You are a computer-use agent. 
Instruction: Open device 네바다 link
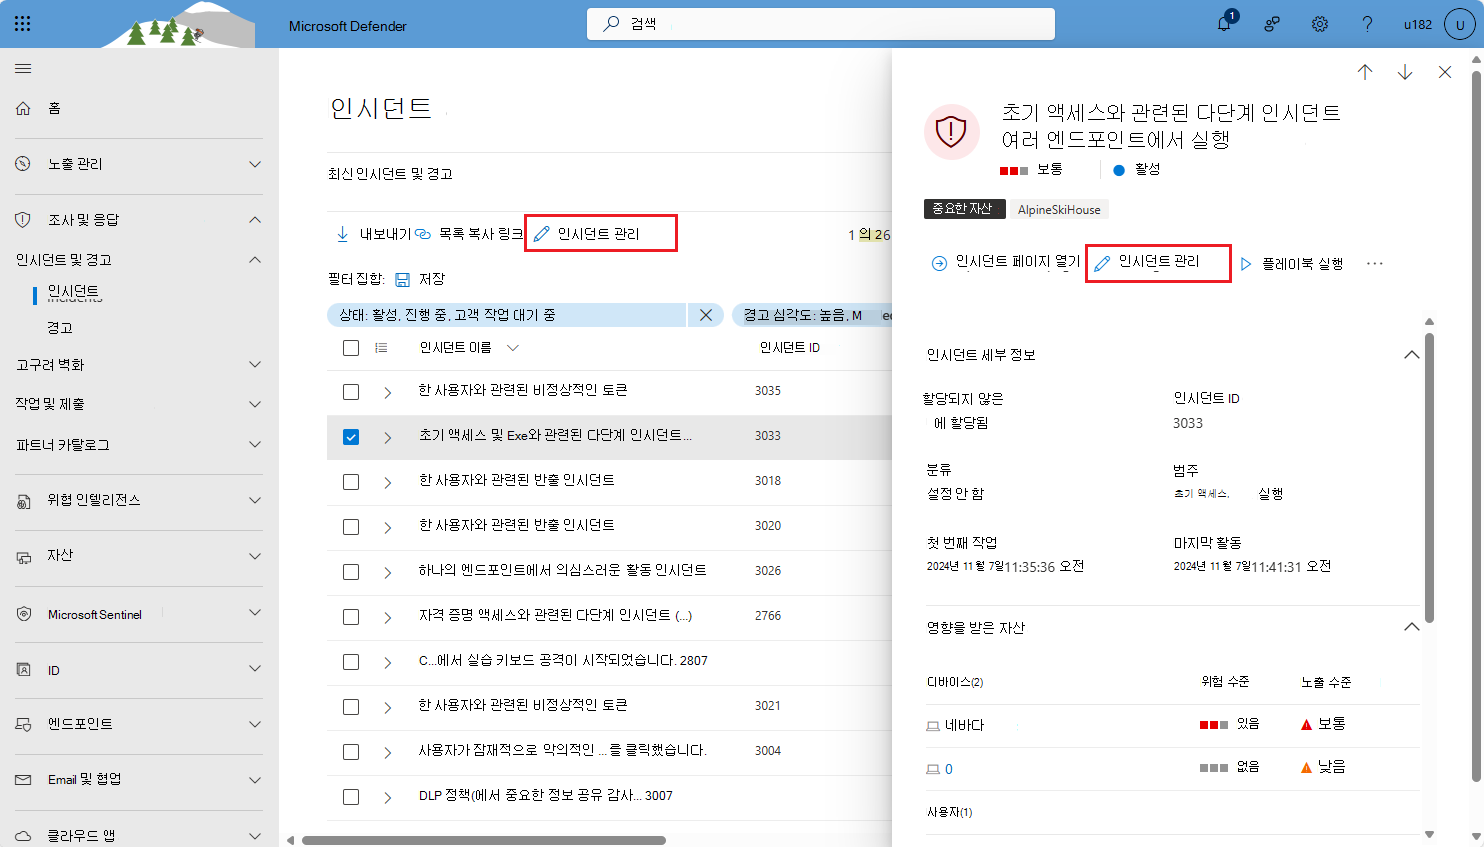[x=964, y=725]
